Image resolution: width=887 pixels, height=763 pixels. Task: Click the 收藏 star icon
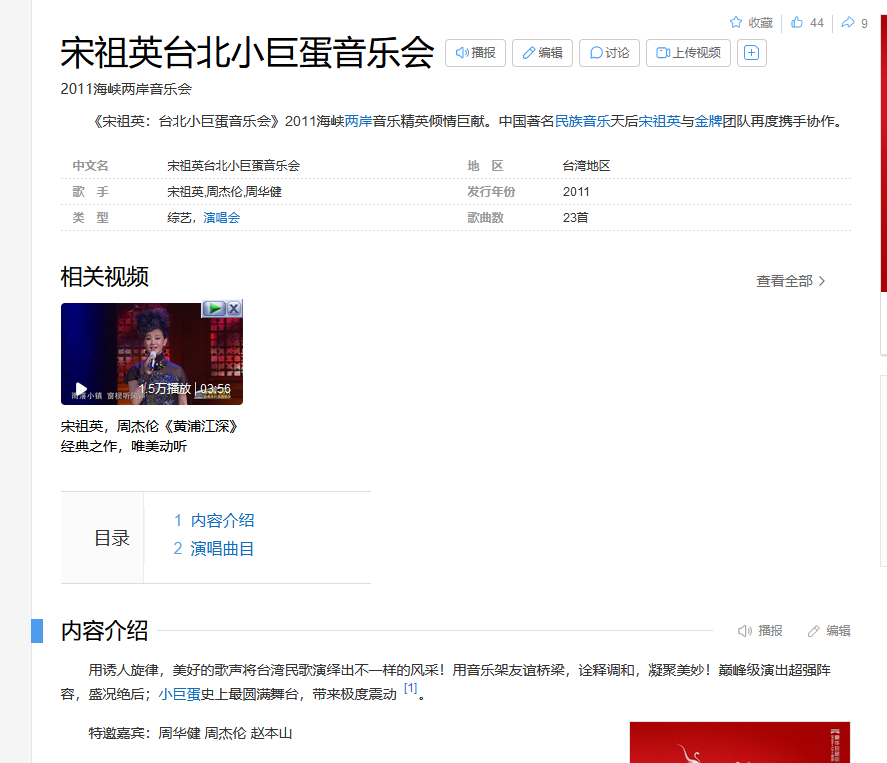tap(736, 22)
